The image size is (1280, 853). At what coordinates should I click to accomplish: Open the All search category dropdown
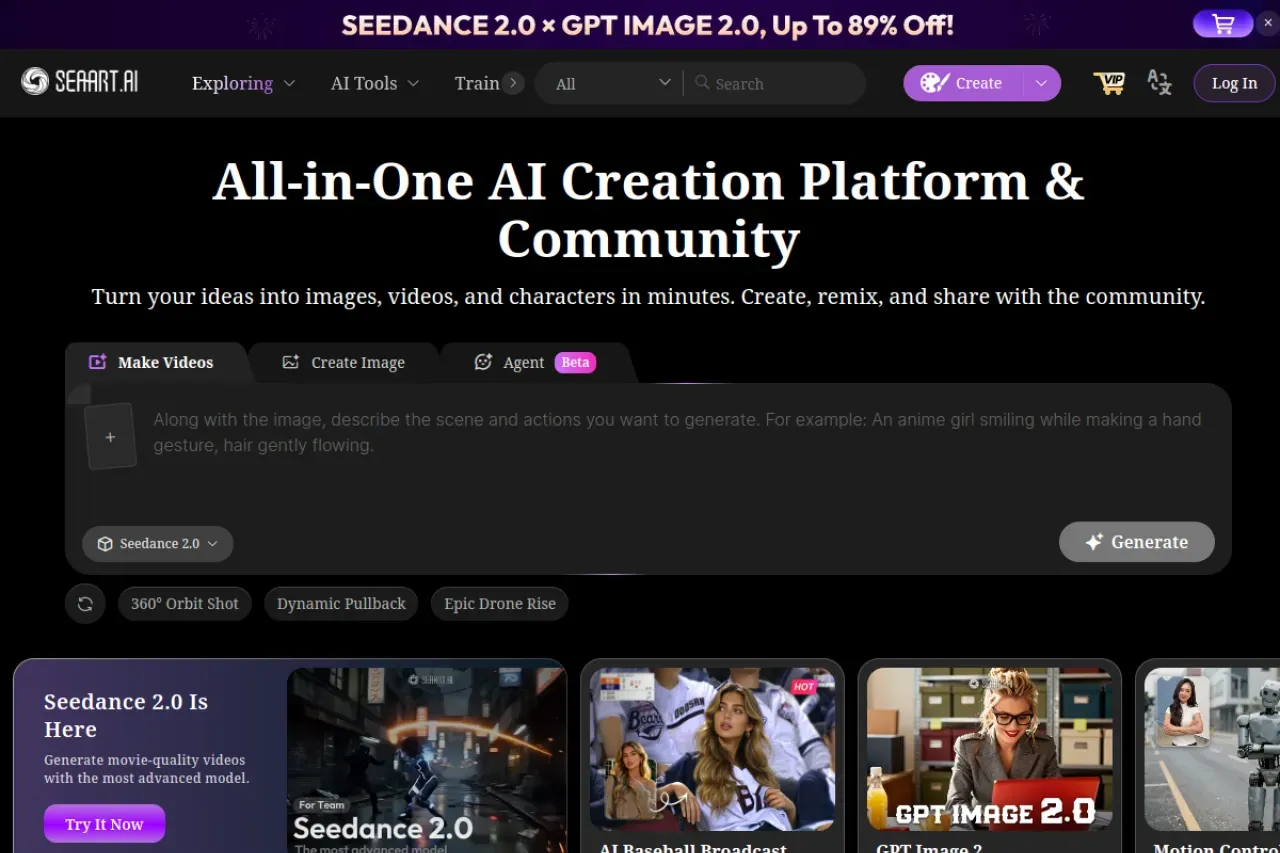coord(613,83)
